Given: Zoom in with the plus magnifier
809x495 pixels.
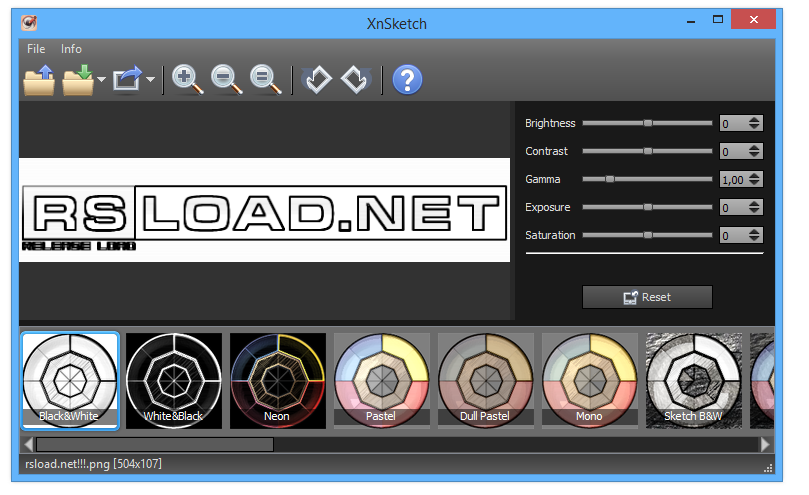Looking at the screenshot, I should [187, 80].
